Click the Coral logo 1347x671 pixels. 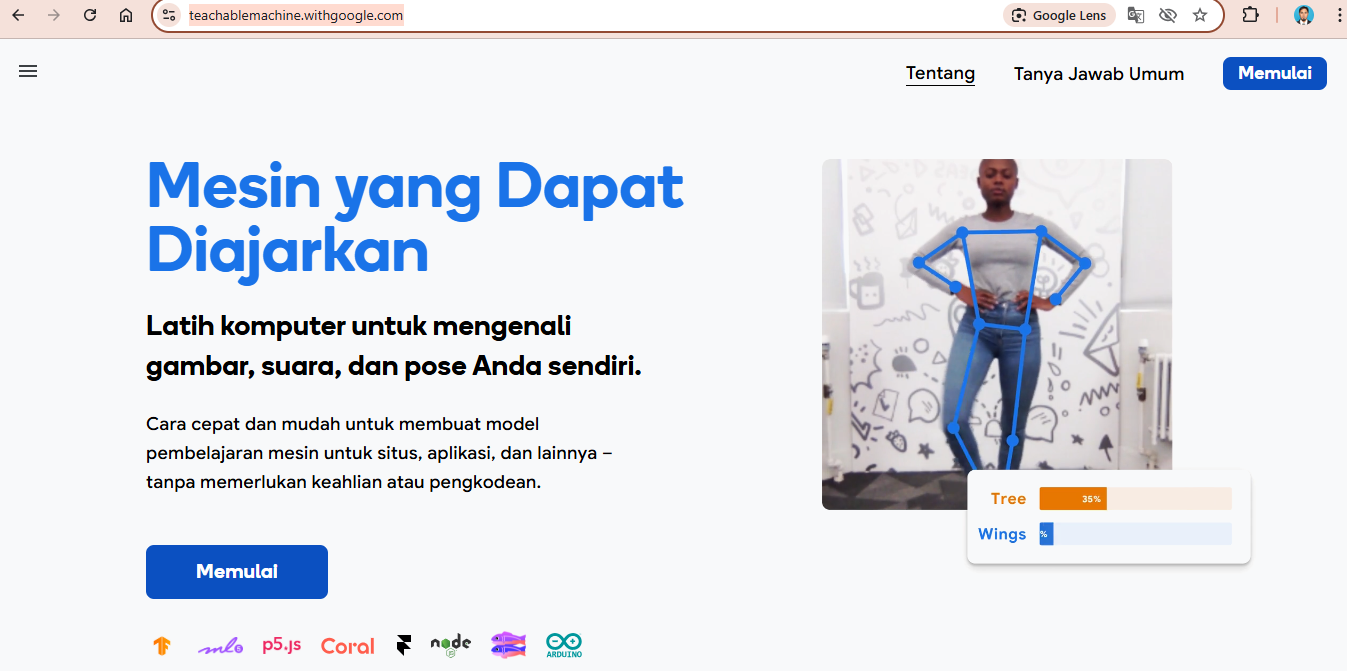pos(348,646)
